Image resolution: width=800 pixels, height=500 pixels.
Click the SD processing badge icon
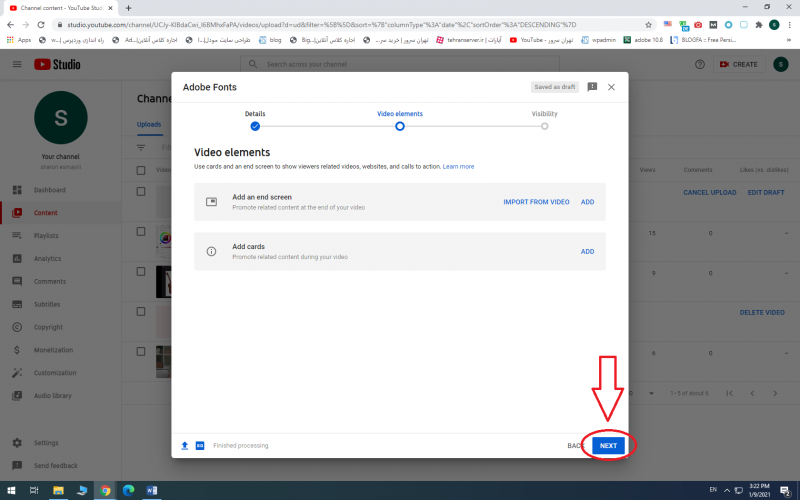[x=200, y=445]
